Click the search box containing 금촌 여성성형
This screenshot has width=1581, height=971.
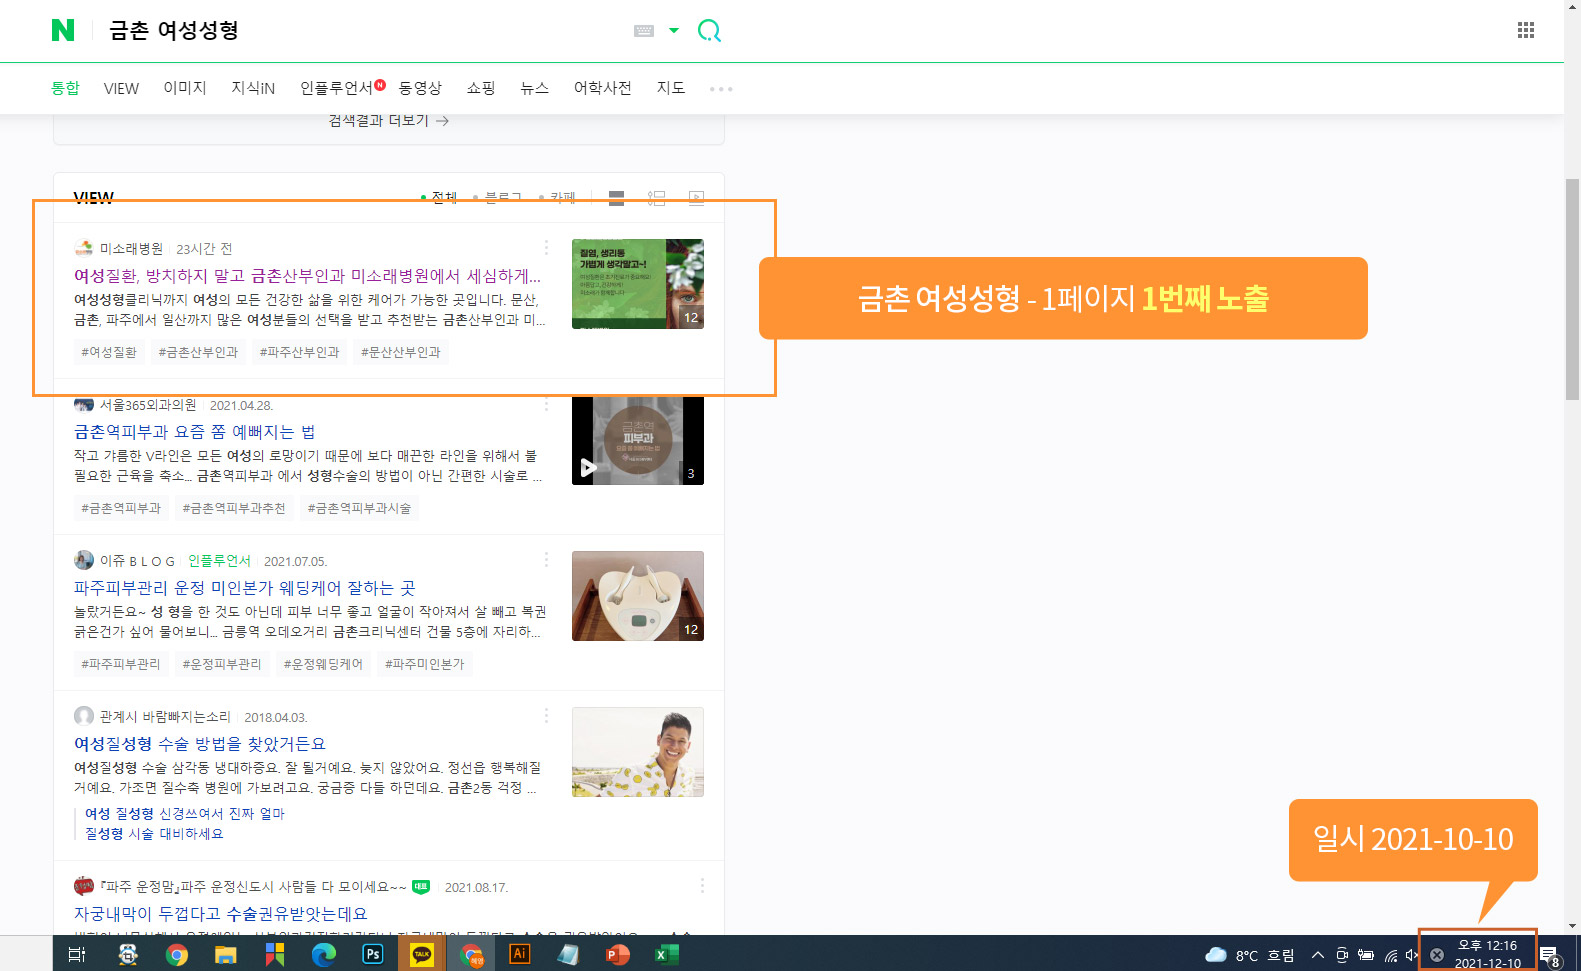(x=360, y=31)
